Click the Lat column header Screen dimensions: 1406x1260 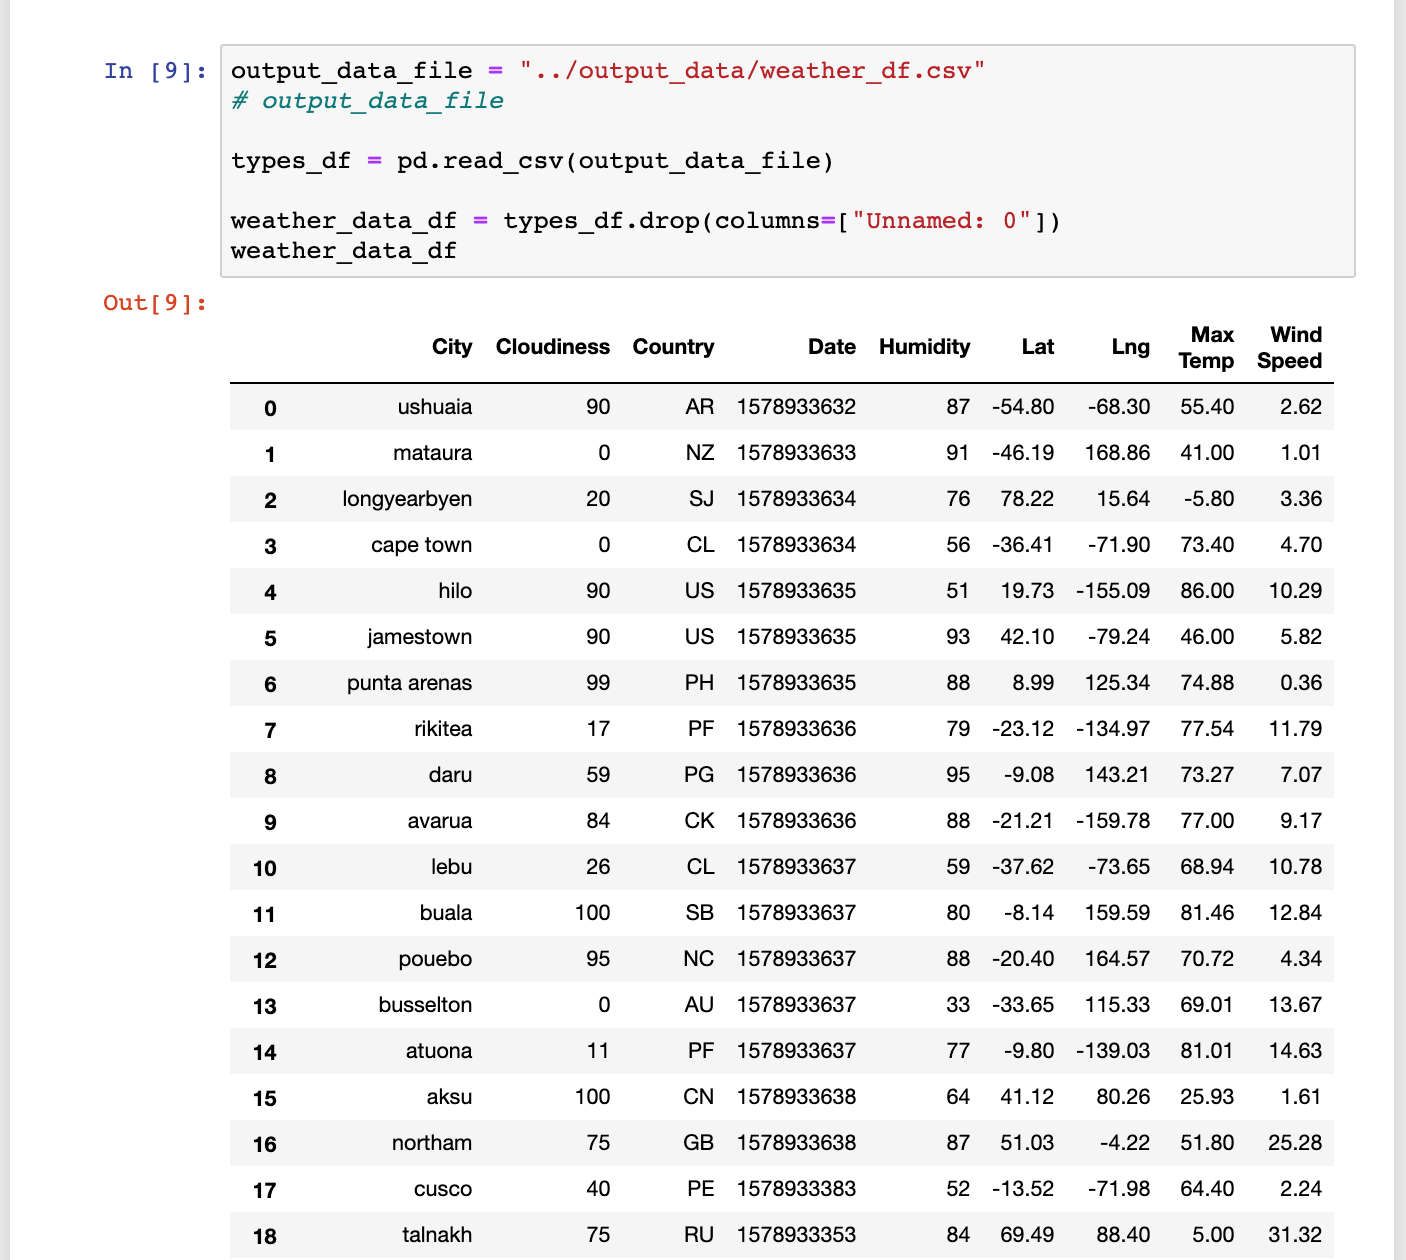1038,347
